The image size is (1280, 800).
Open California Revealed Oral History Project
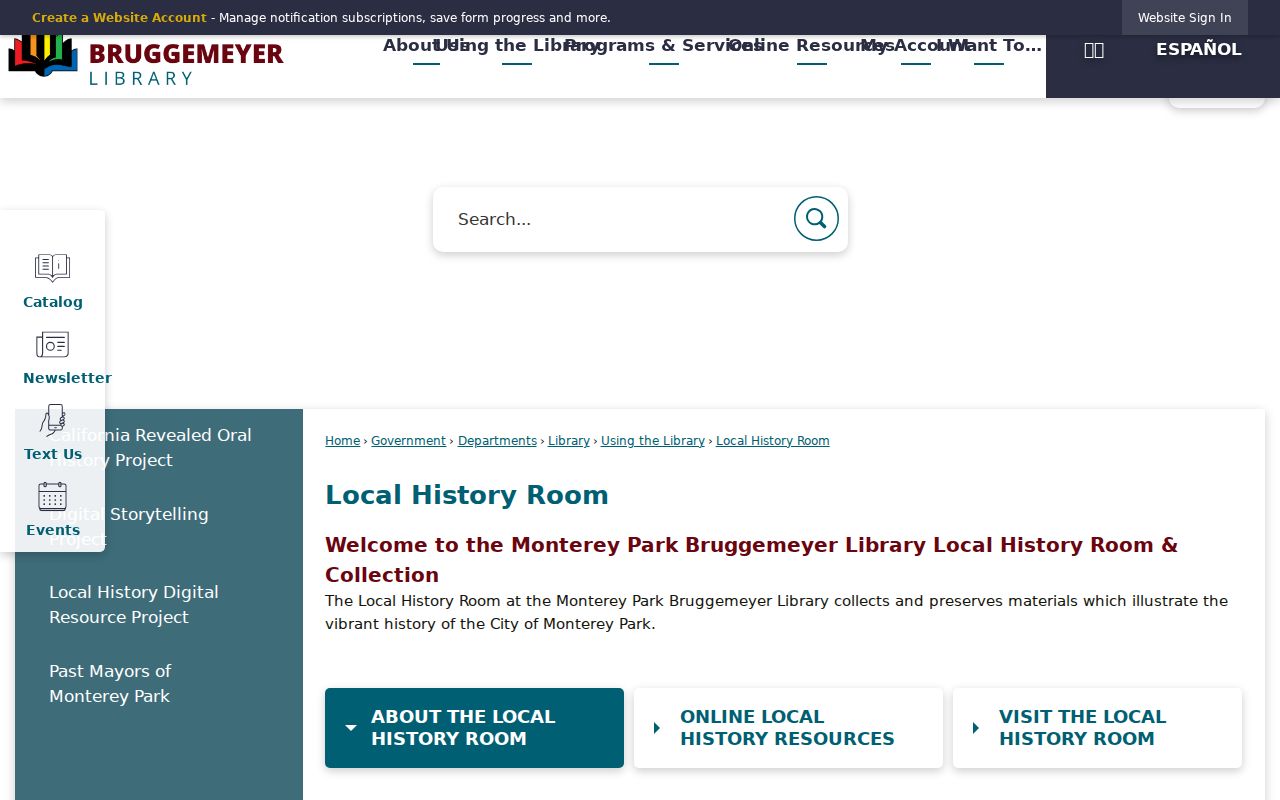point(150,448)
